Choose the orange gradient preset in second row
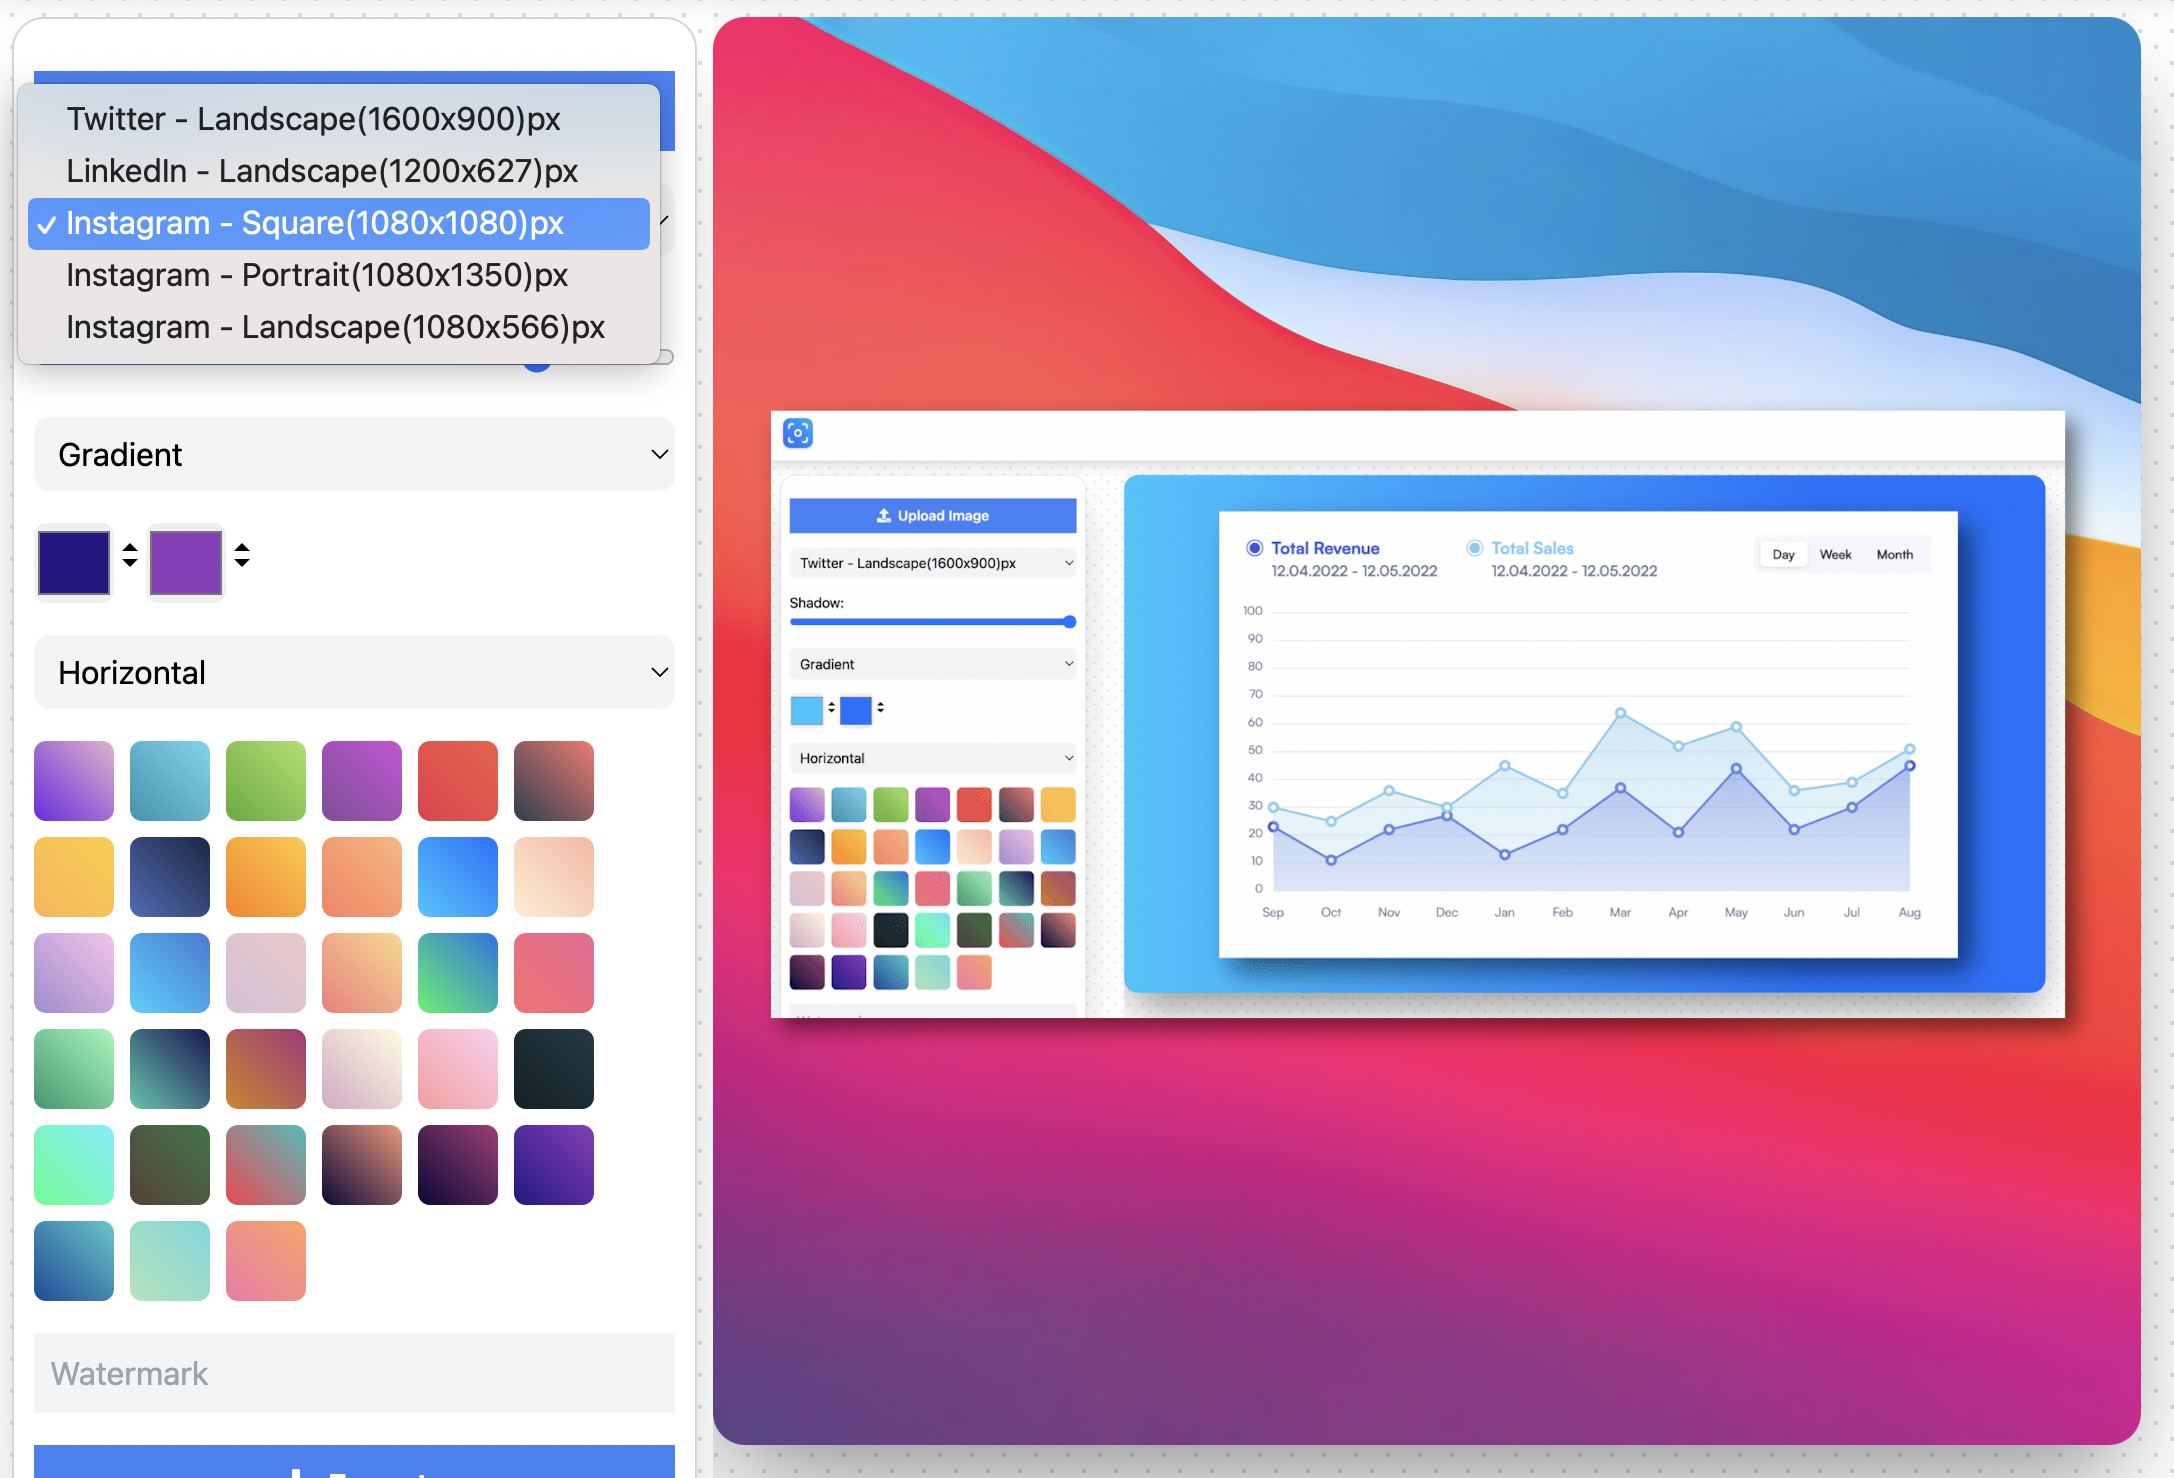Image resolution: width=2174 pixels, height=1478 pixels. click(266, 877)
